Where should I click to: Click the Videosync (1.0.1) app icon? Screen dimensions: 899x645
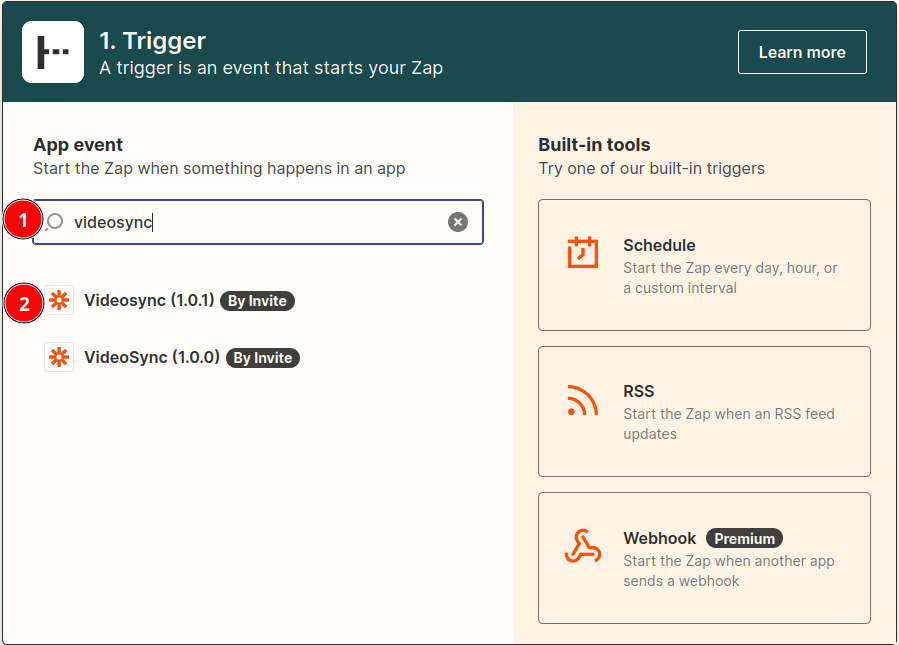59,300
